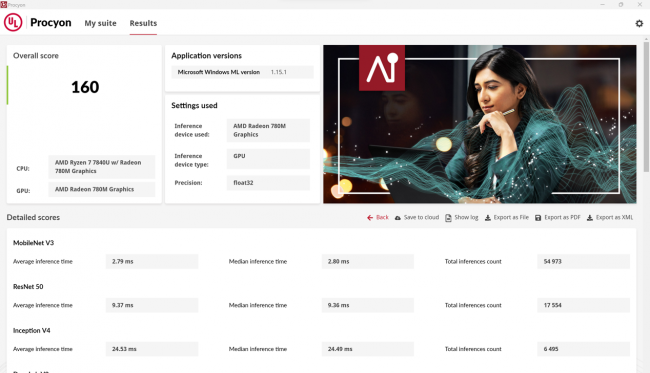Image resolution: width=650 pixels, height=373 pixels.
Task: Maximize the Procyon window
Action: (x=621, y=5)
